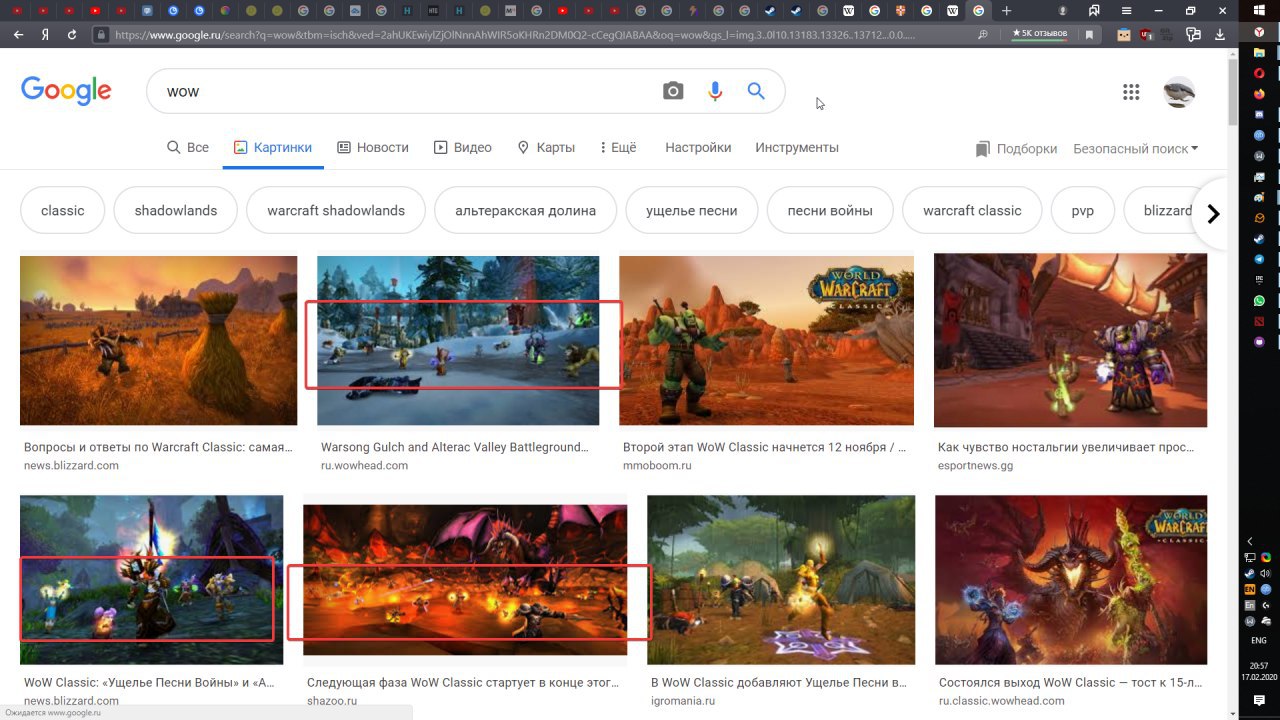Open esportnews.gg Orgrimmar image
Screen dimensions: 1280x720
point(1070,340)
